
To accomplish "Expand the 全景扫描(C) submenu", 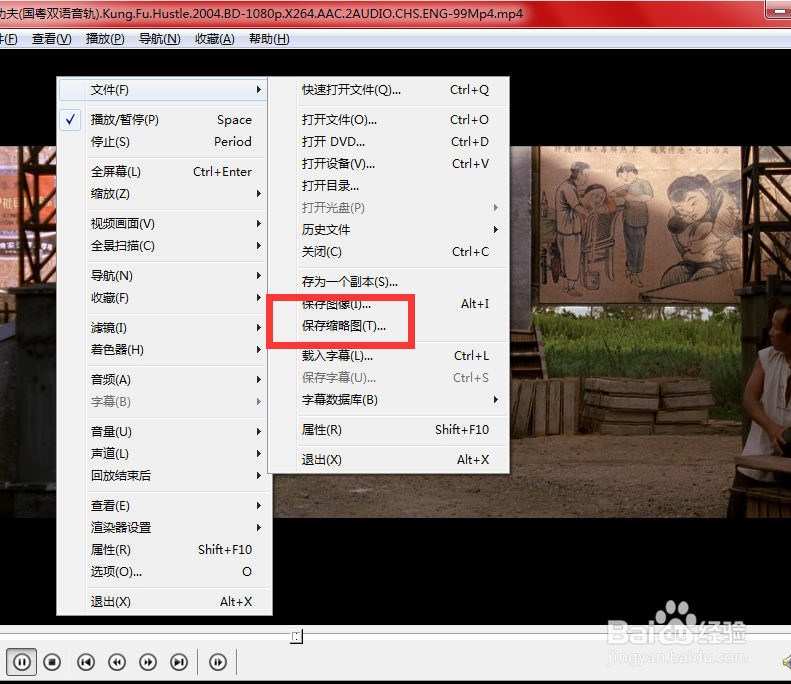I will tap(163, 246).
